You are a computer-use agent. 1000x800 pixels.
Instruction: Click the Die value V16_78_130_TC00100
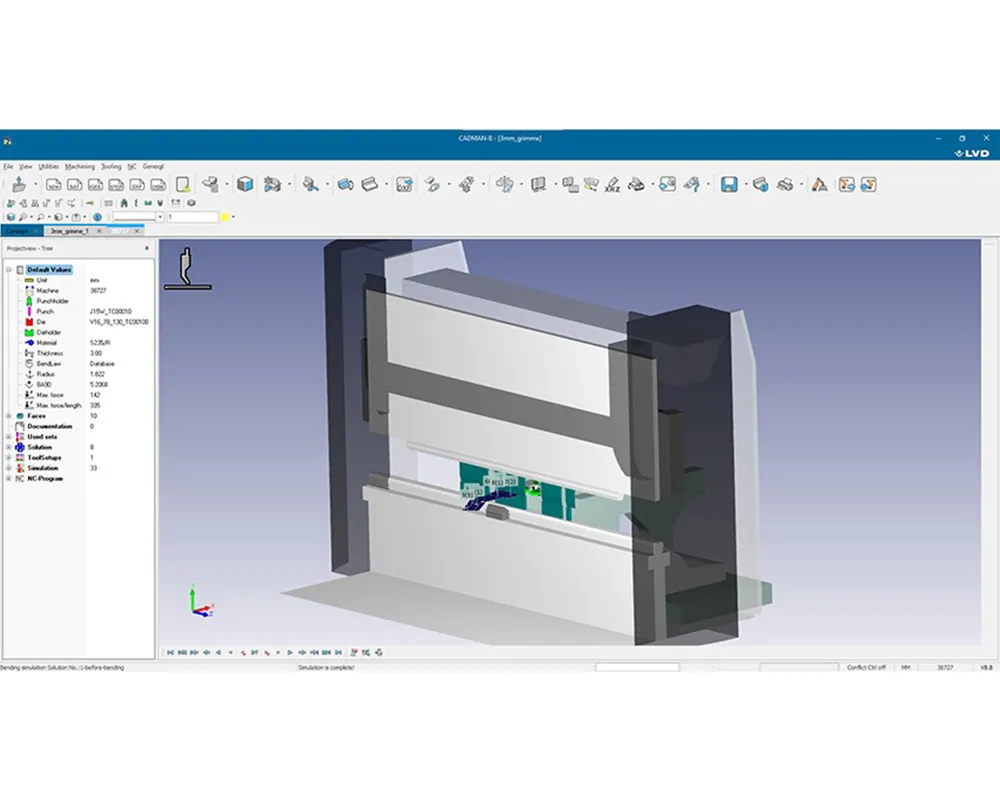[119, 322]
